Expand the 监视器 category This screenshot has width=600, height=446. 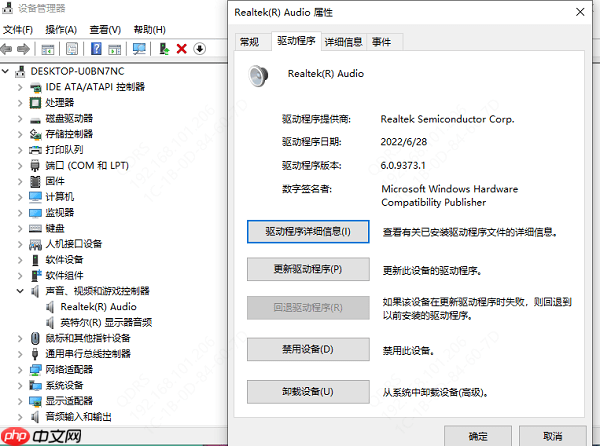click(x=20, y=213)
